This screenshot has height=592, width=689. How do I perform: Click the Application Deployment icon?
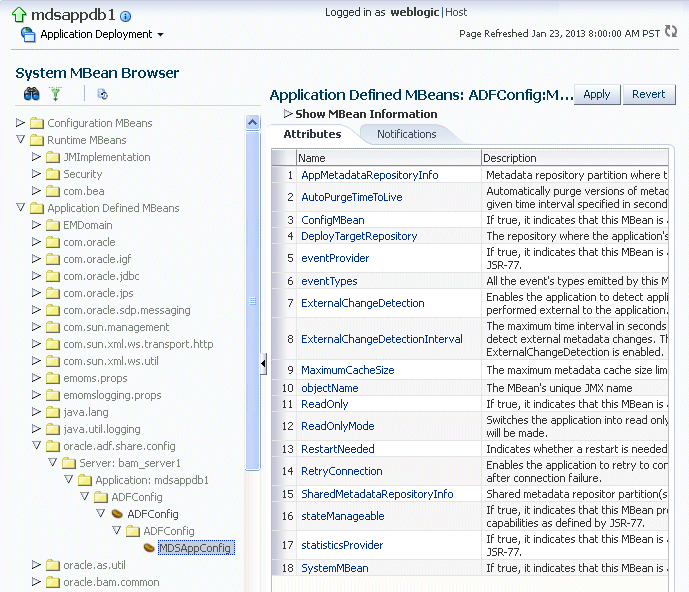tap(28, 34)
